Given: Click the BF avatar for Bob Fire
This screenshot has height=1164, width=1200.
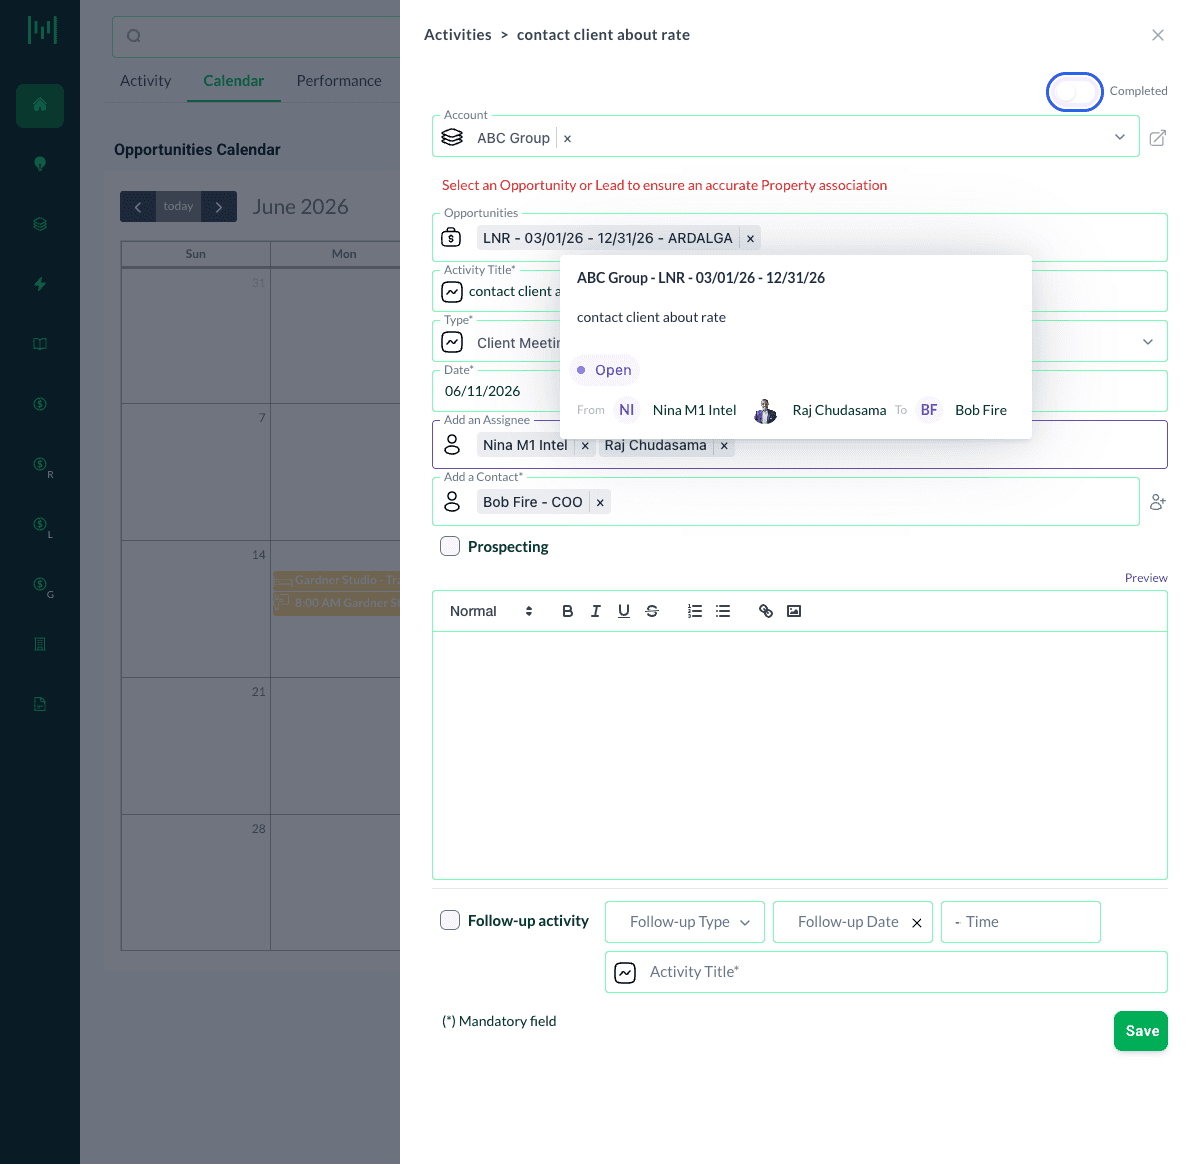Looking at the screenshot, I should (x=929, y=410).
